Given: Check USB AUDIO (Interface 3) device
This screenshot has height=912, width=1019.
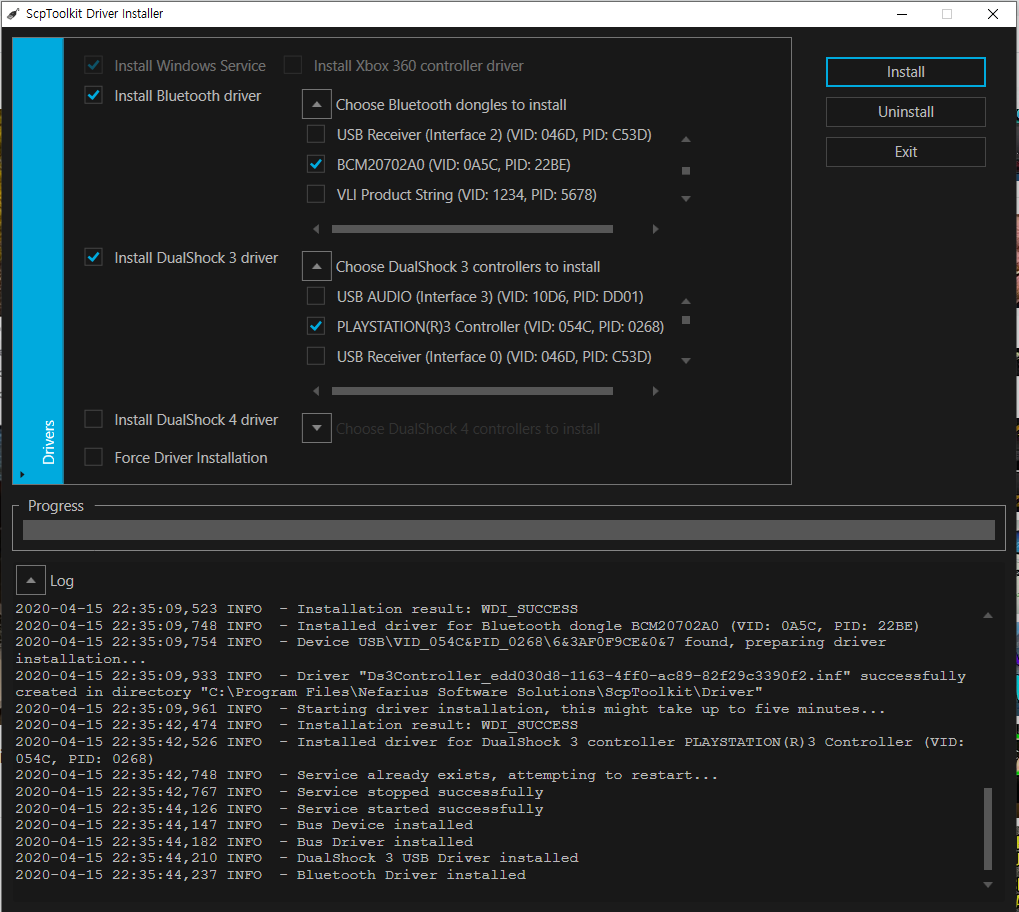Looking at the screenshot, I should [316, 296].
